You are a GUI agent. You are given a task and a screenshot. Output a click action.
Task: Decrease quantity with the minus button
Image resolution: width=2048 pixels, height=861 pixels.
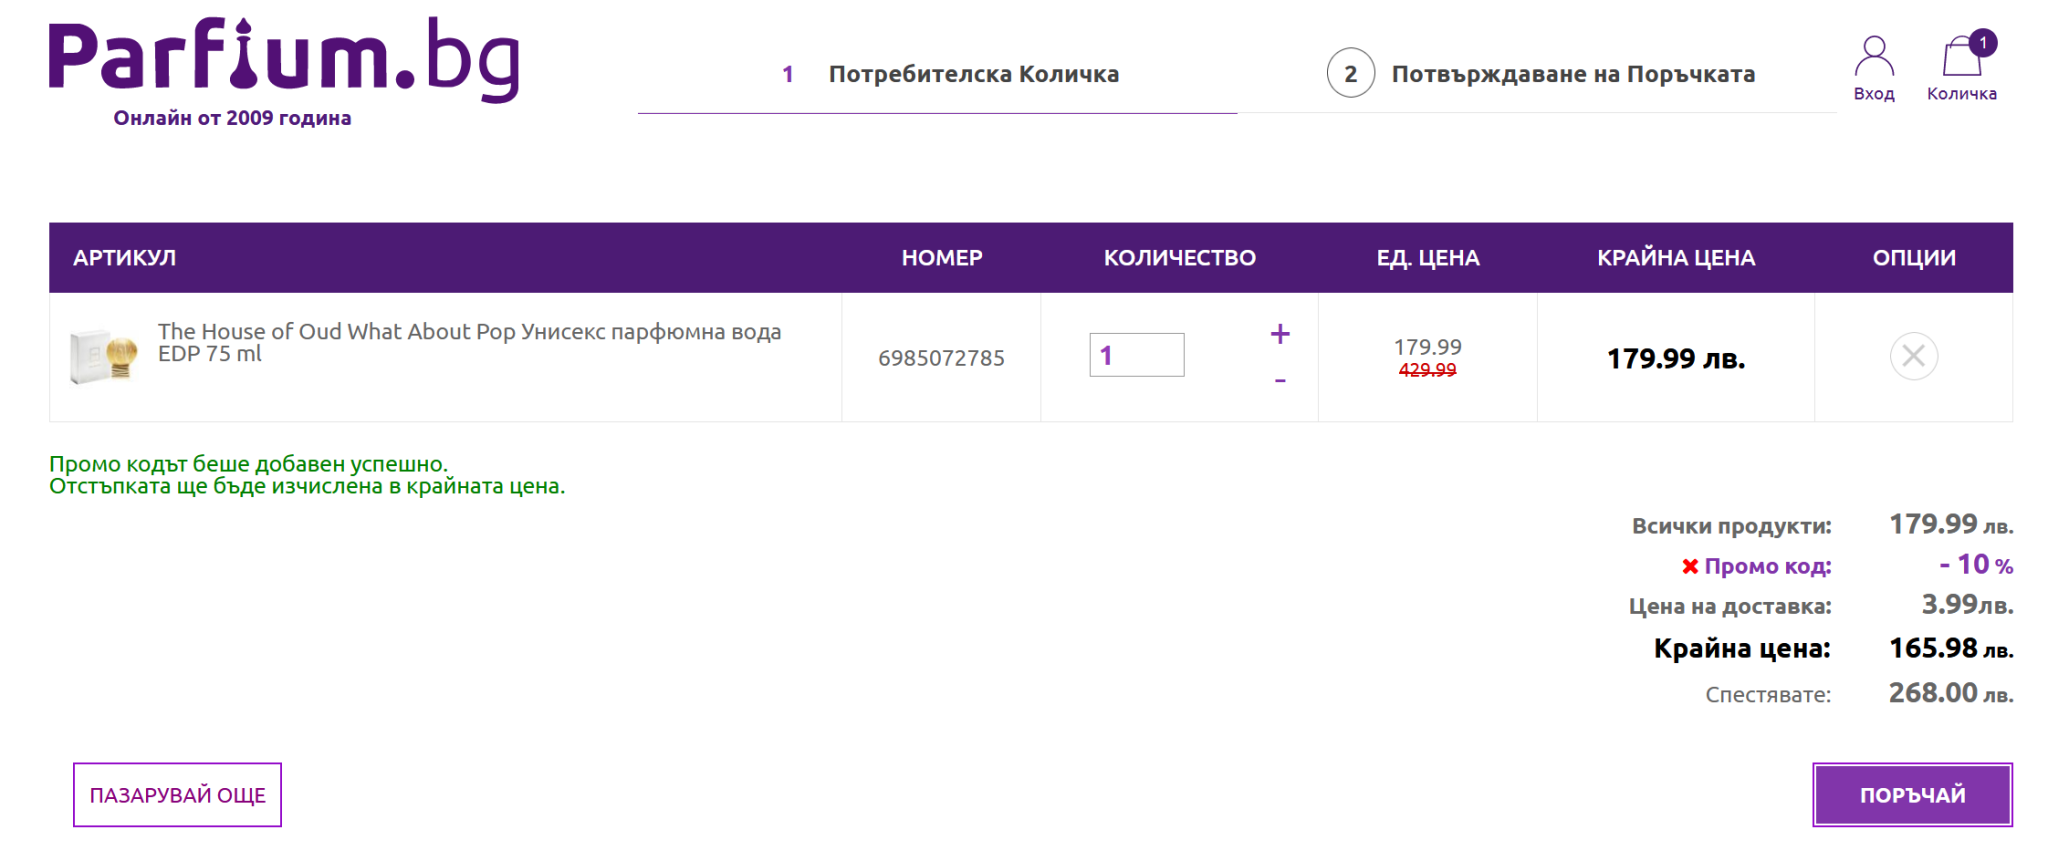(1279, 381)
